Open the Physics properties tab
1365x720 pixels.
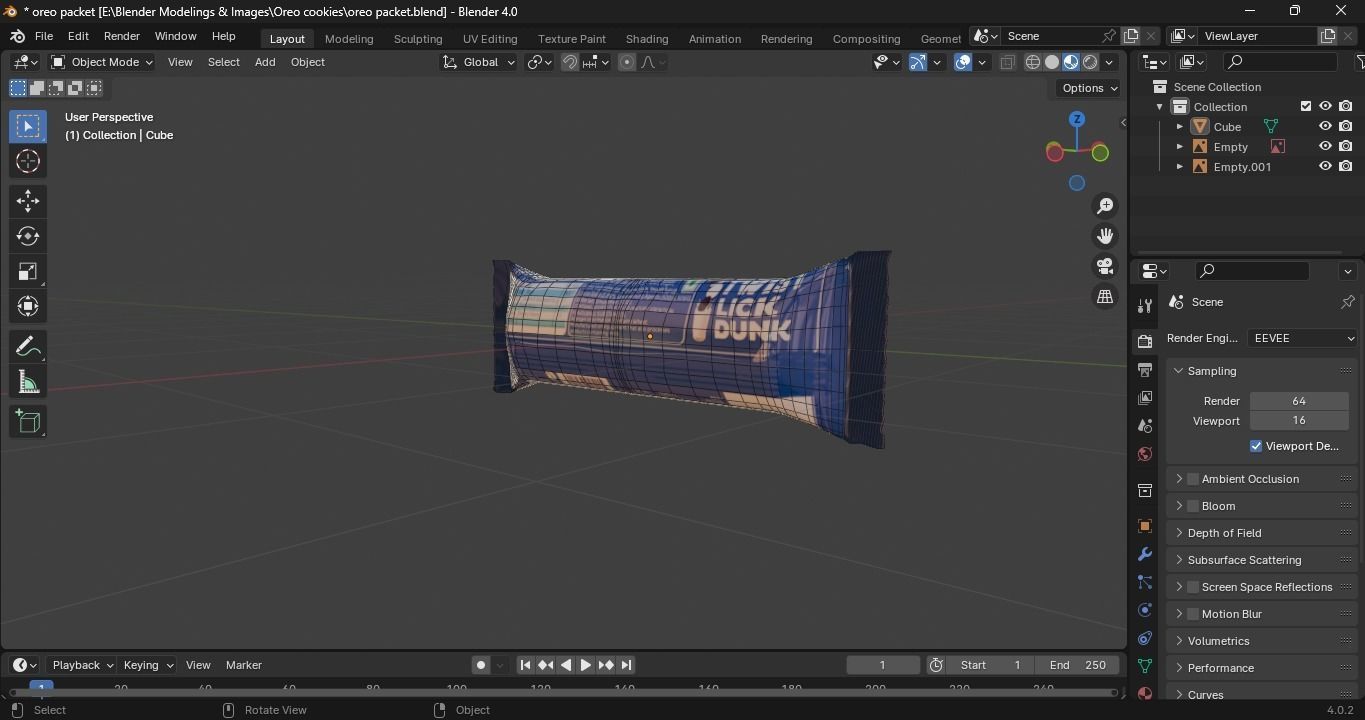tap(1145, 610)
